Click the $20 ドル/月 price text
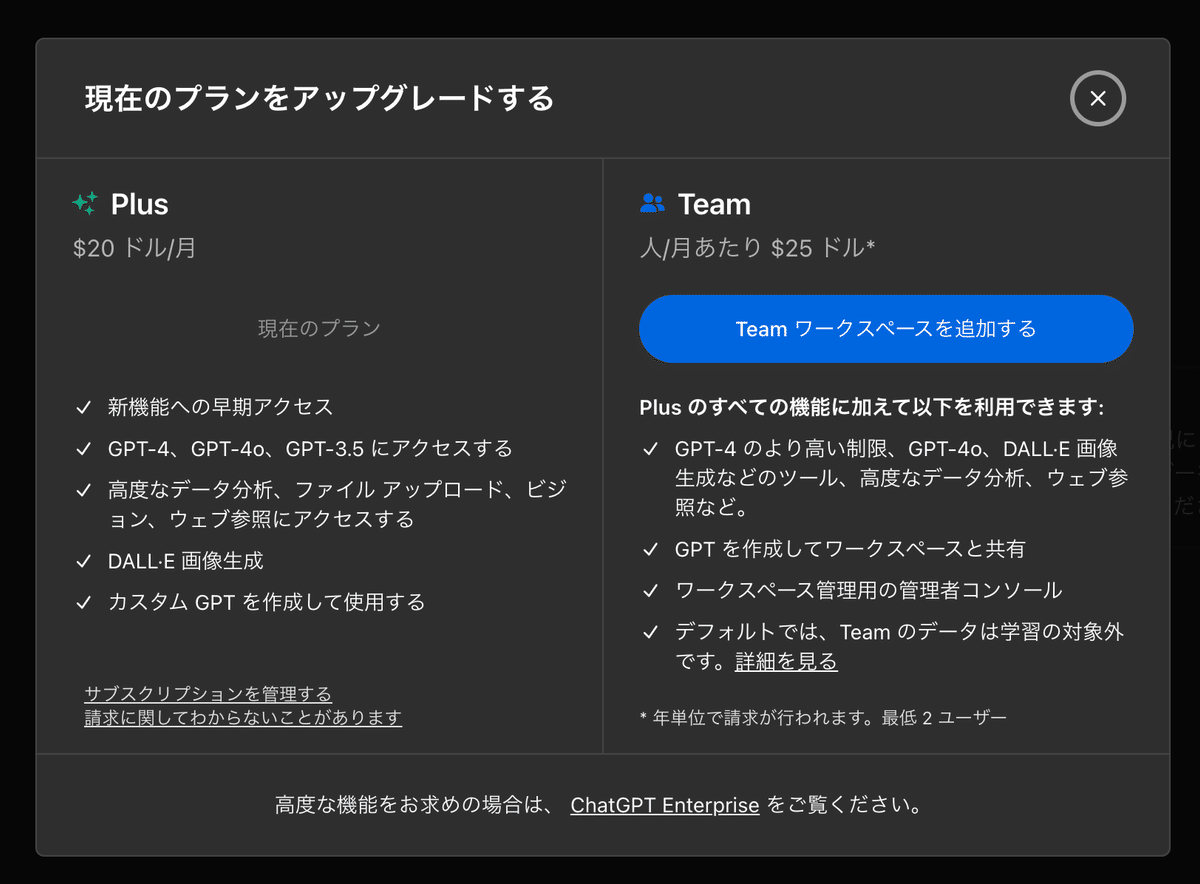 click(134, 248)
